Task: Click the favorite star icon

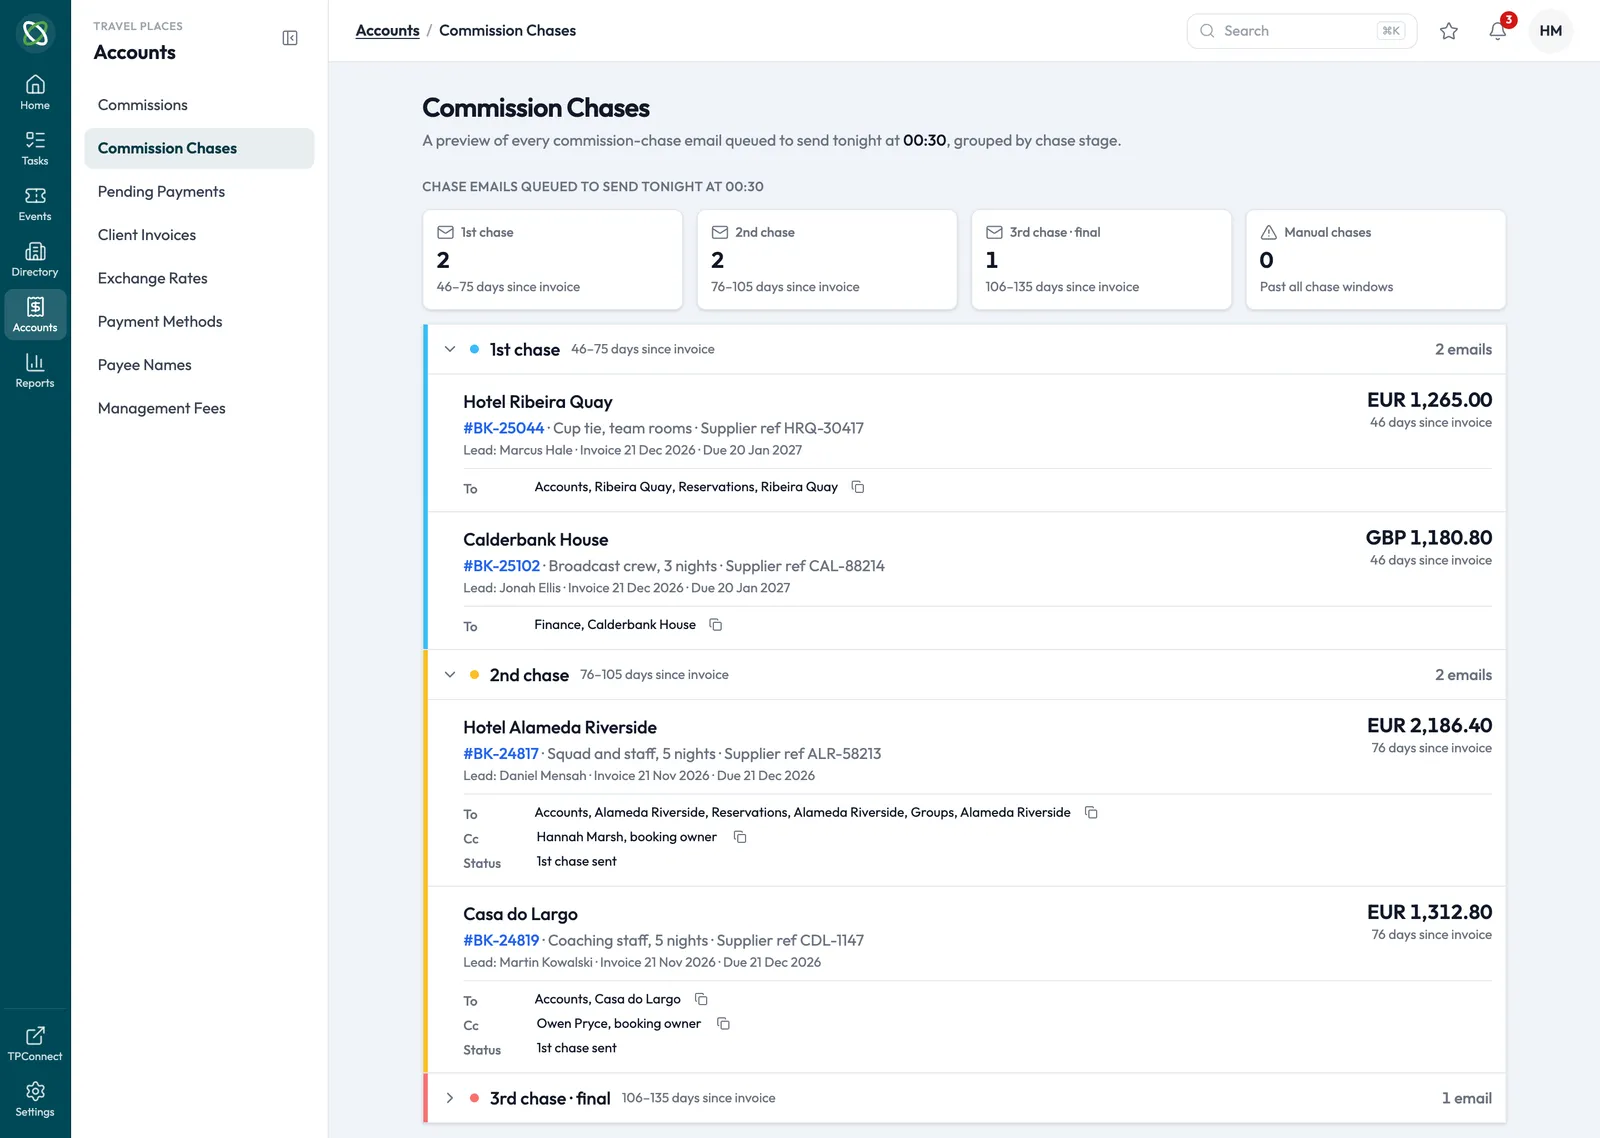Action: click(x=1449, y=31)
